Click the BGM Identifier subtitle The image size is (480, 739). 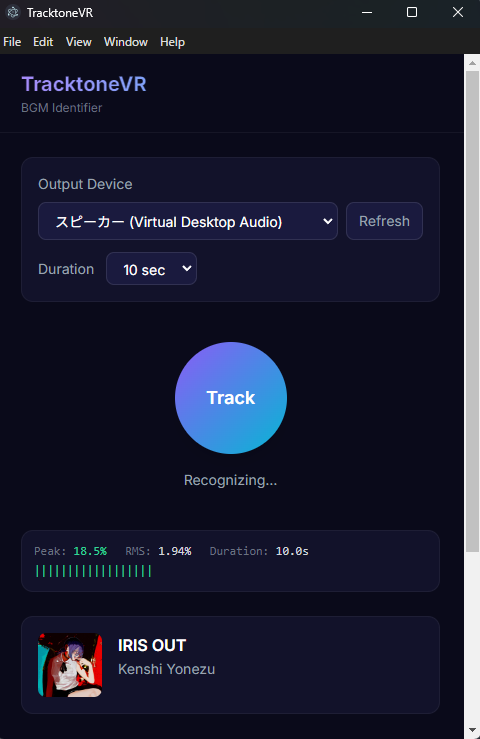(x=61, y=108)
